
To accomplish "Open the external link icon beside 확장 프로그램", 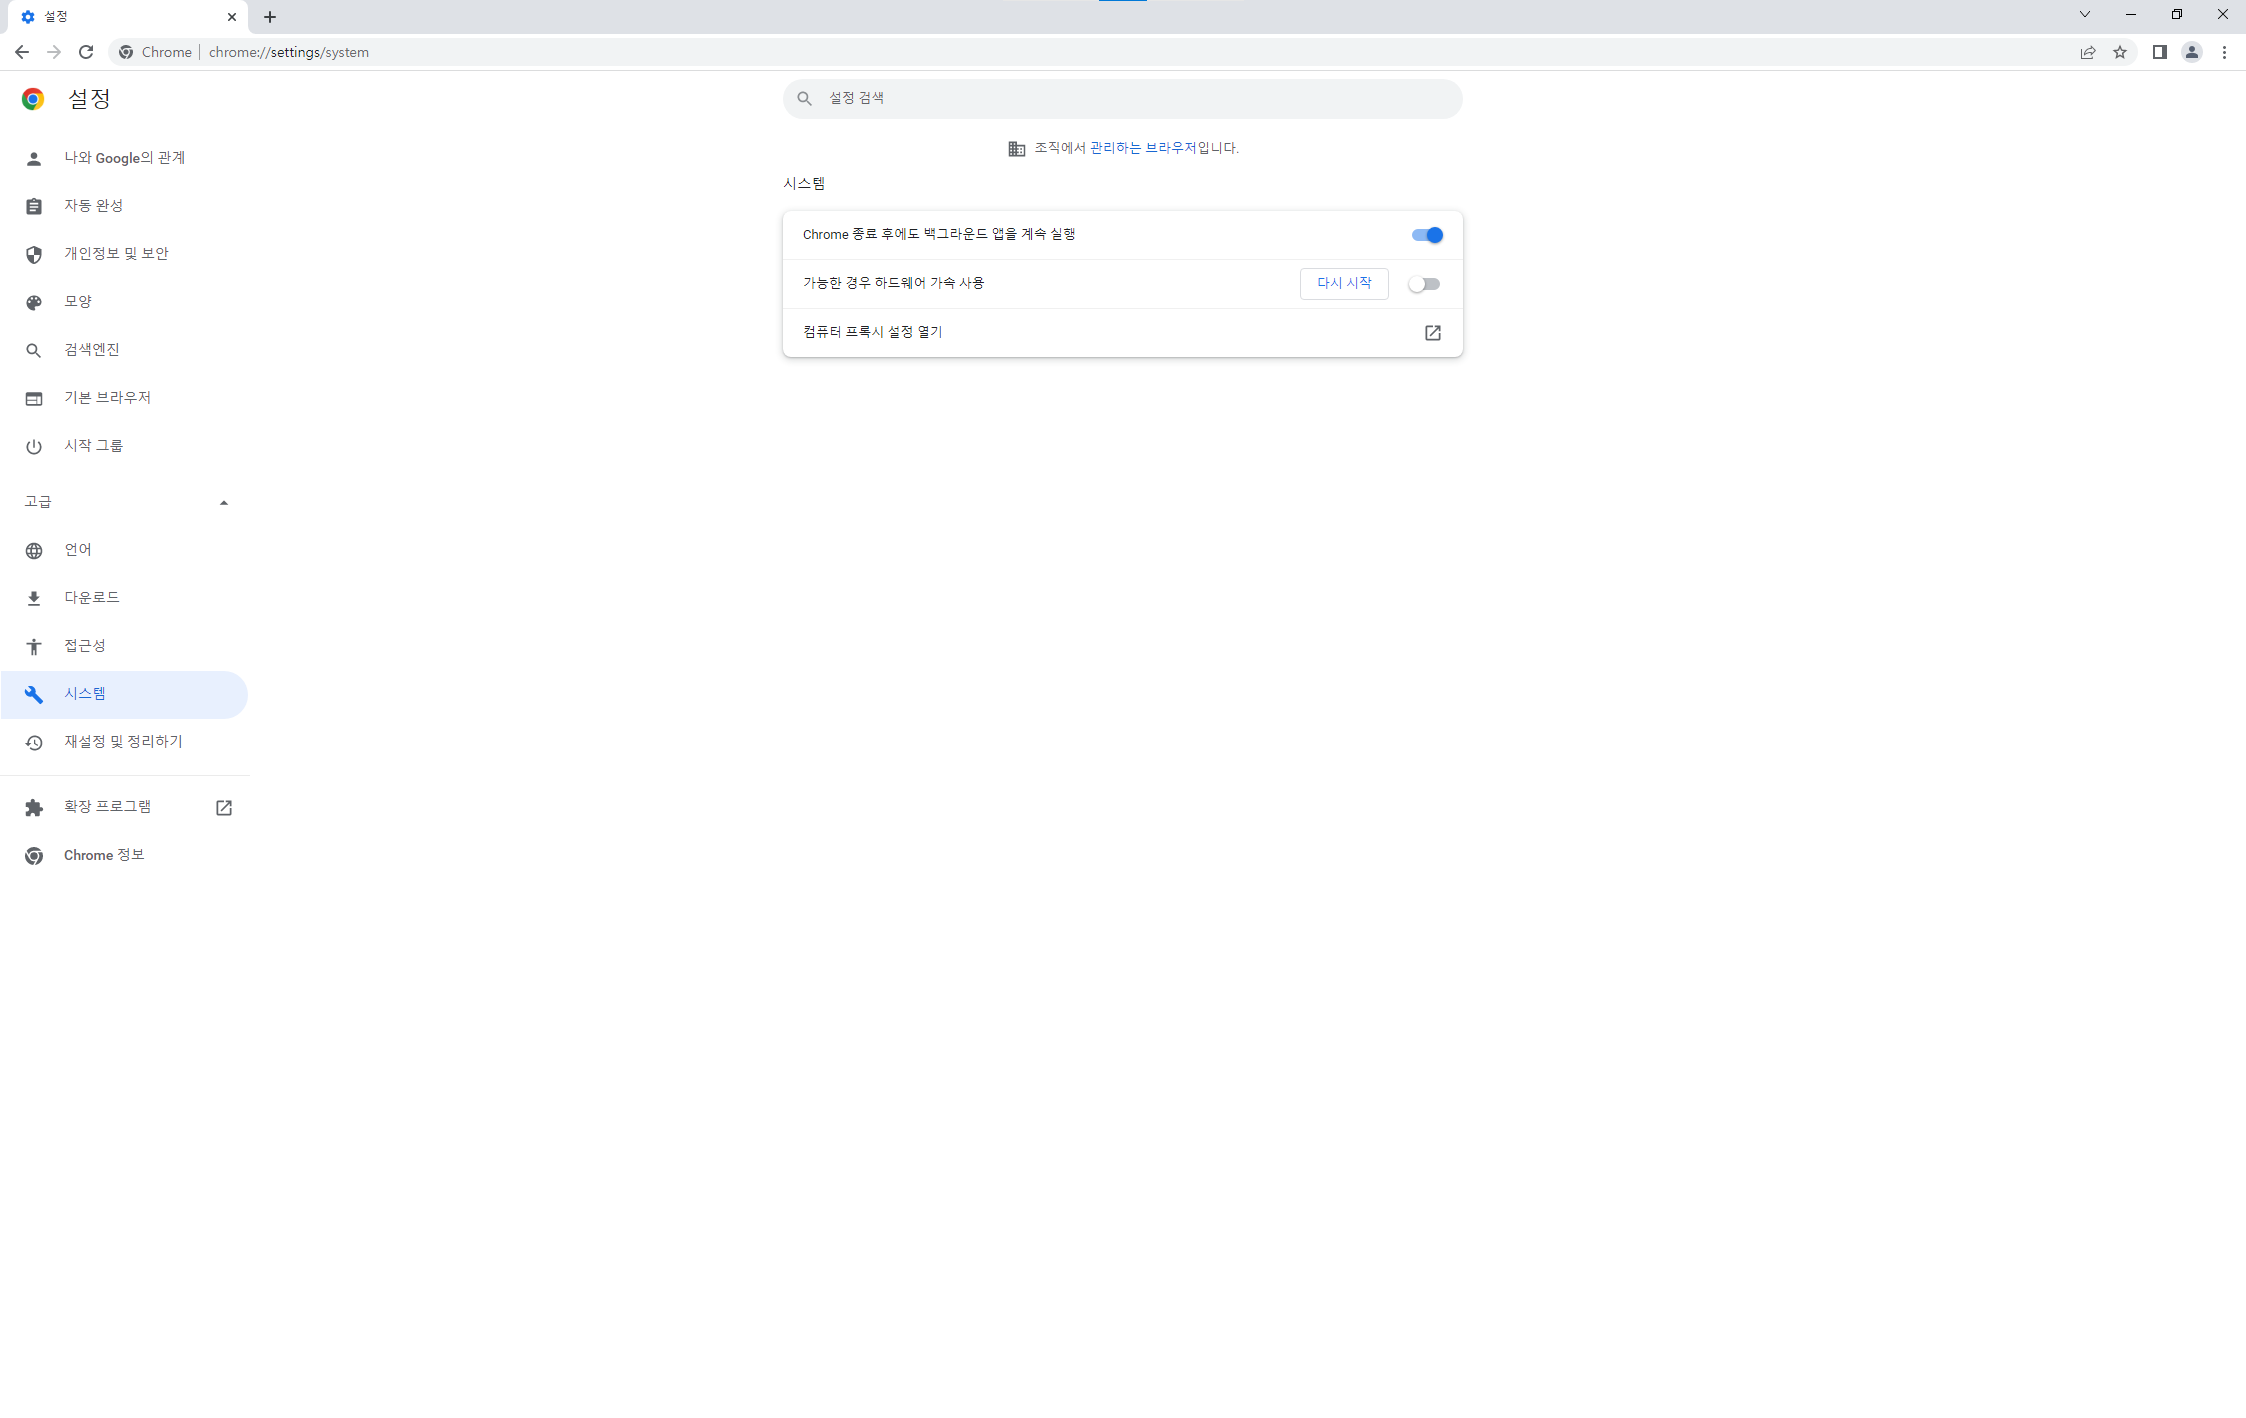I will coord(223,807).
